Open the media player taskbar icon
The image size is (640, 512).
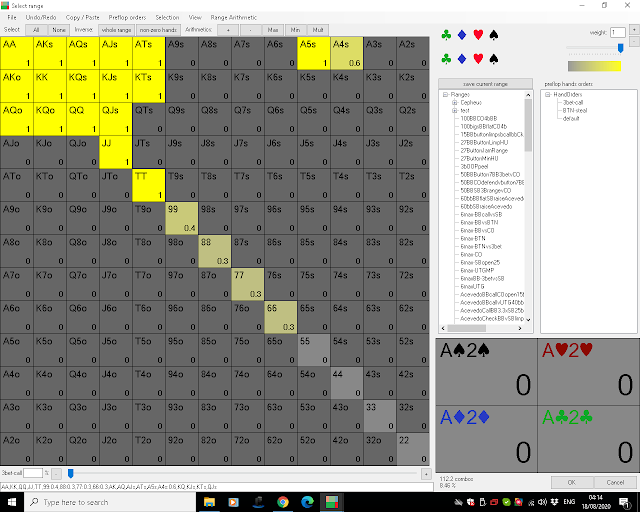(233, 502)
